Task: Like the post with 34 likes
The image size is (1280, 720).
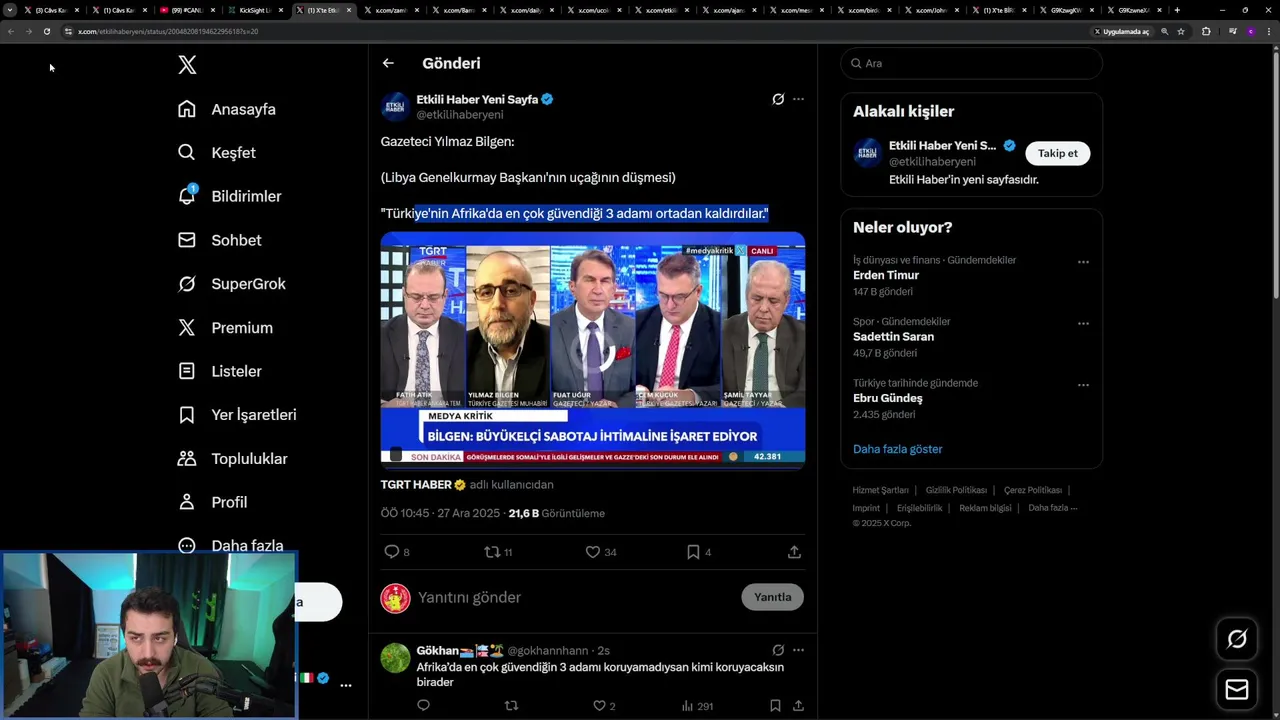Action: coord(600,552)
